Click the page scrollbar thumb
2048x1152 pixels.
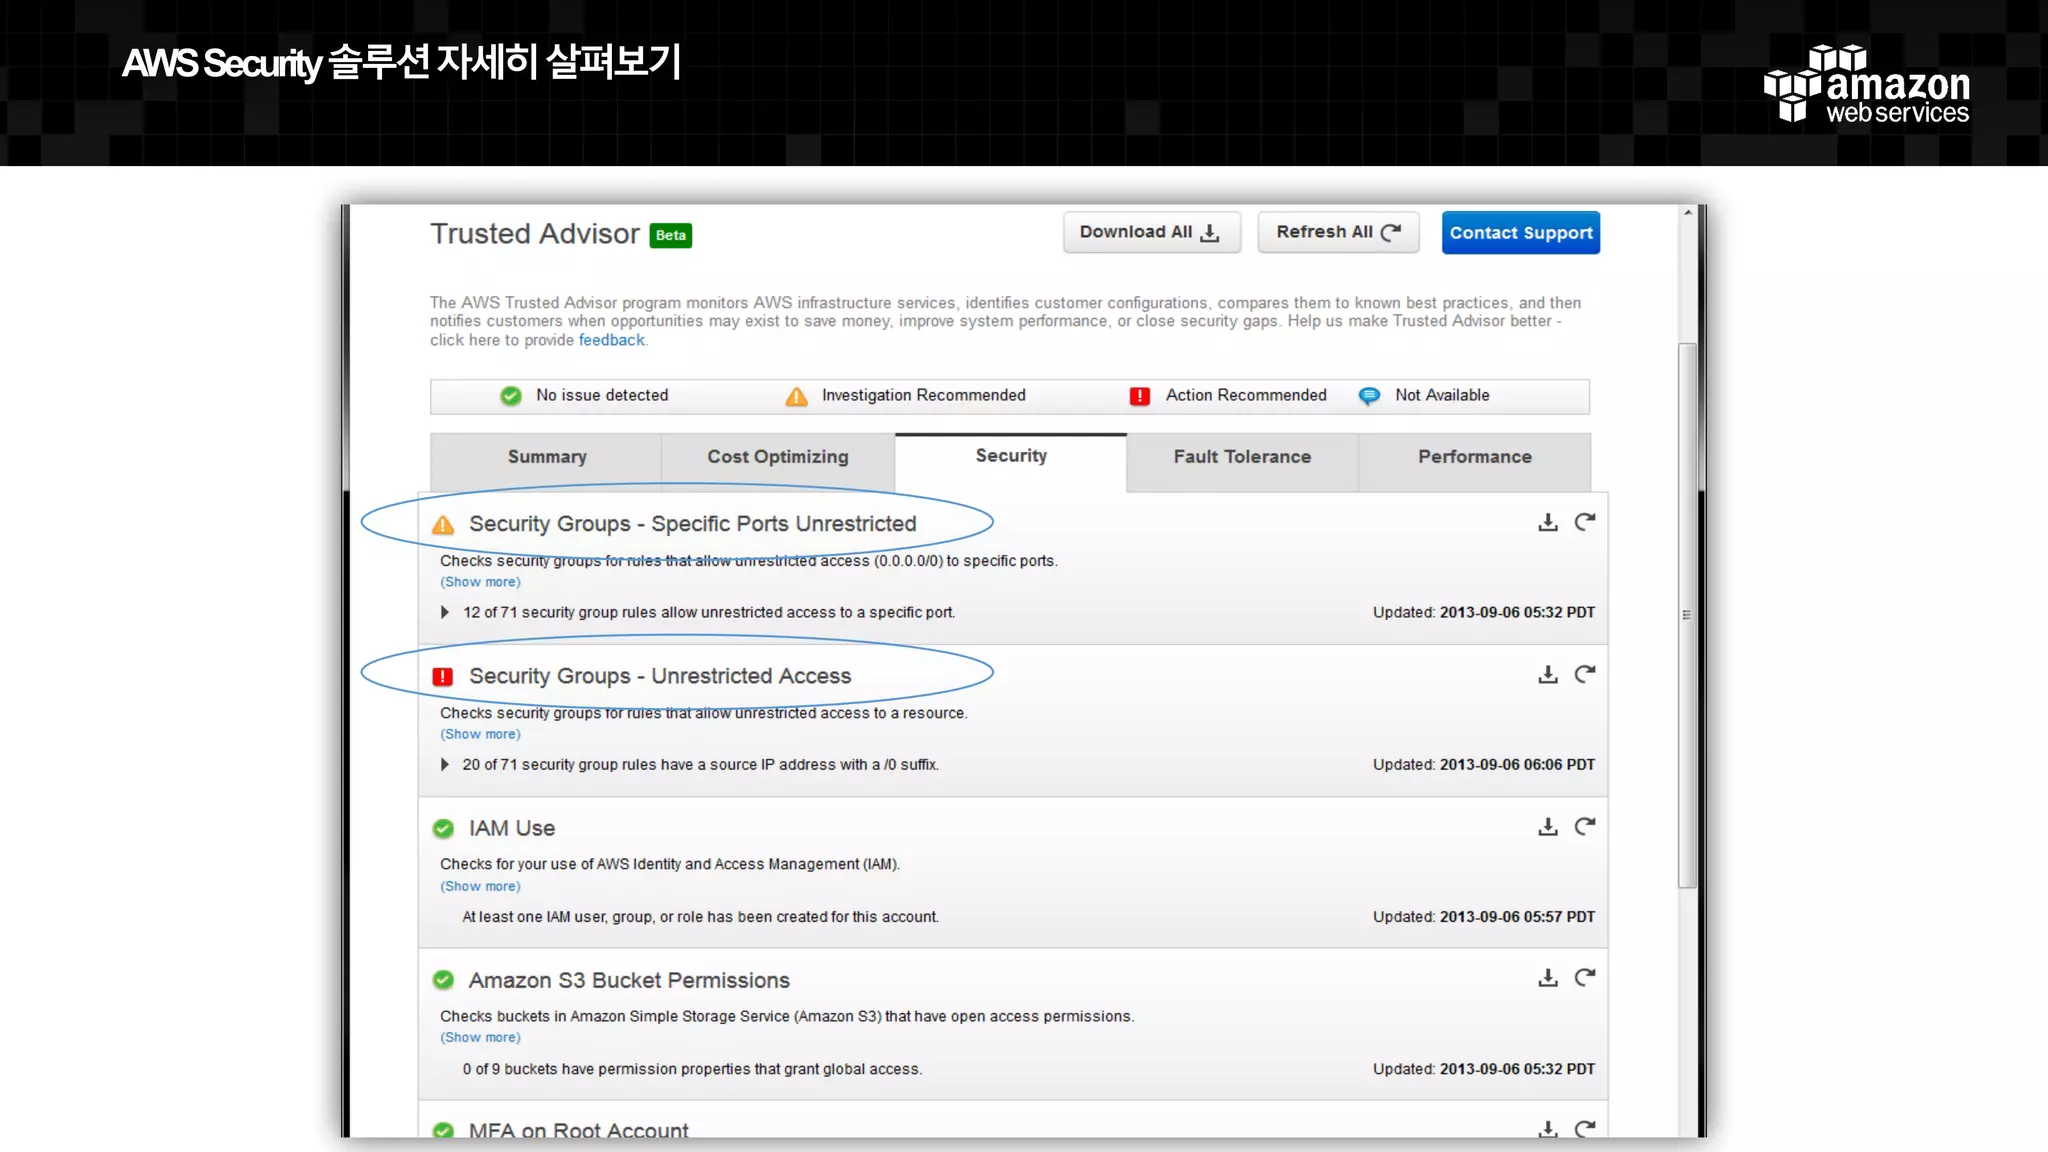click(x=1687, y=615)
